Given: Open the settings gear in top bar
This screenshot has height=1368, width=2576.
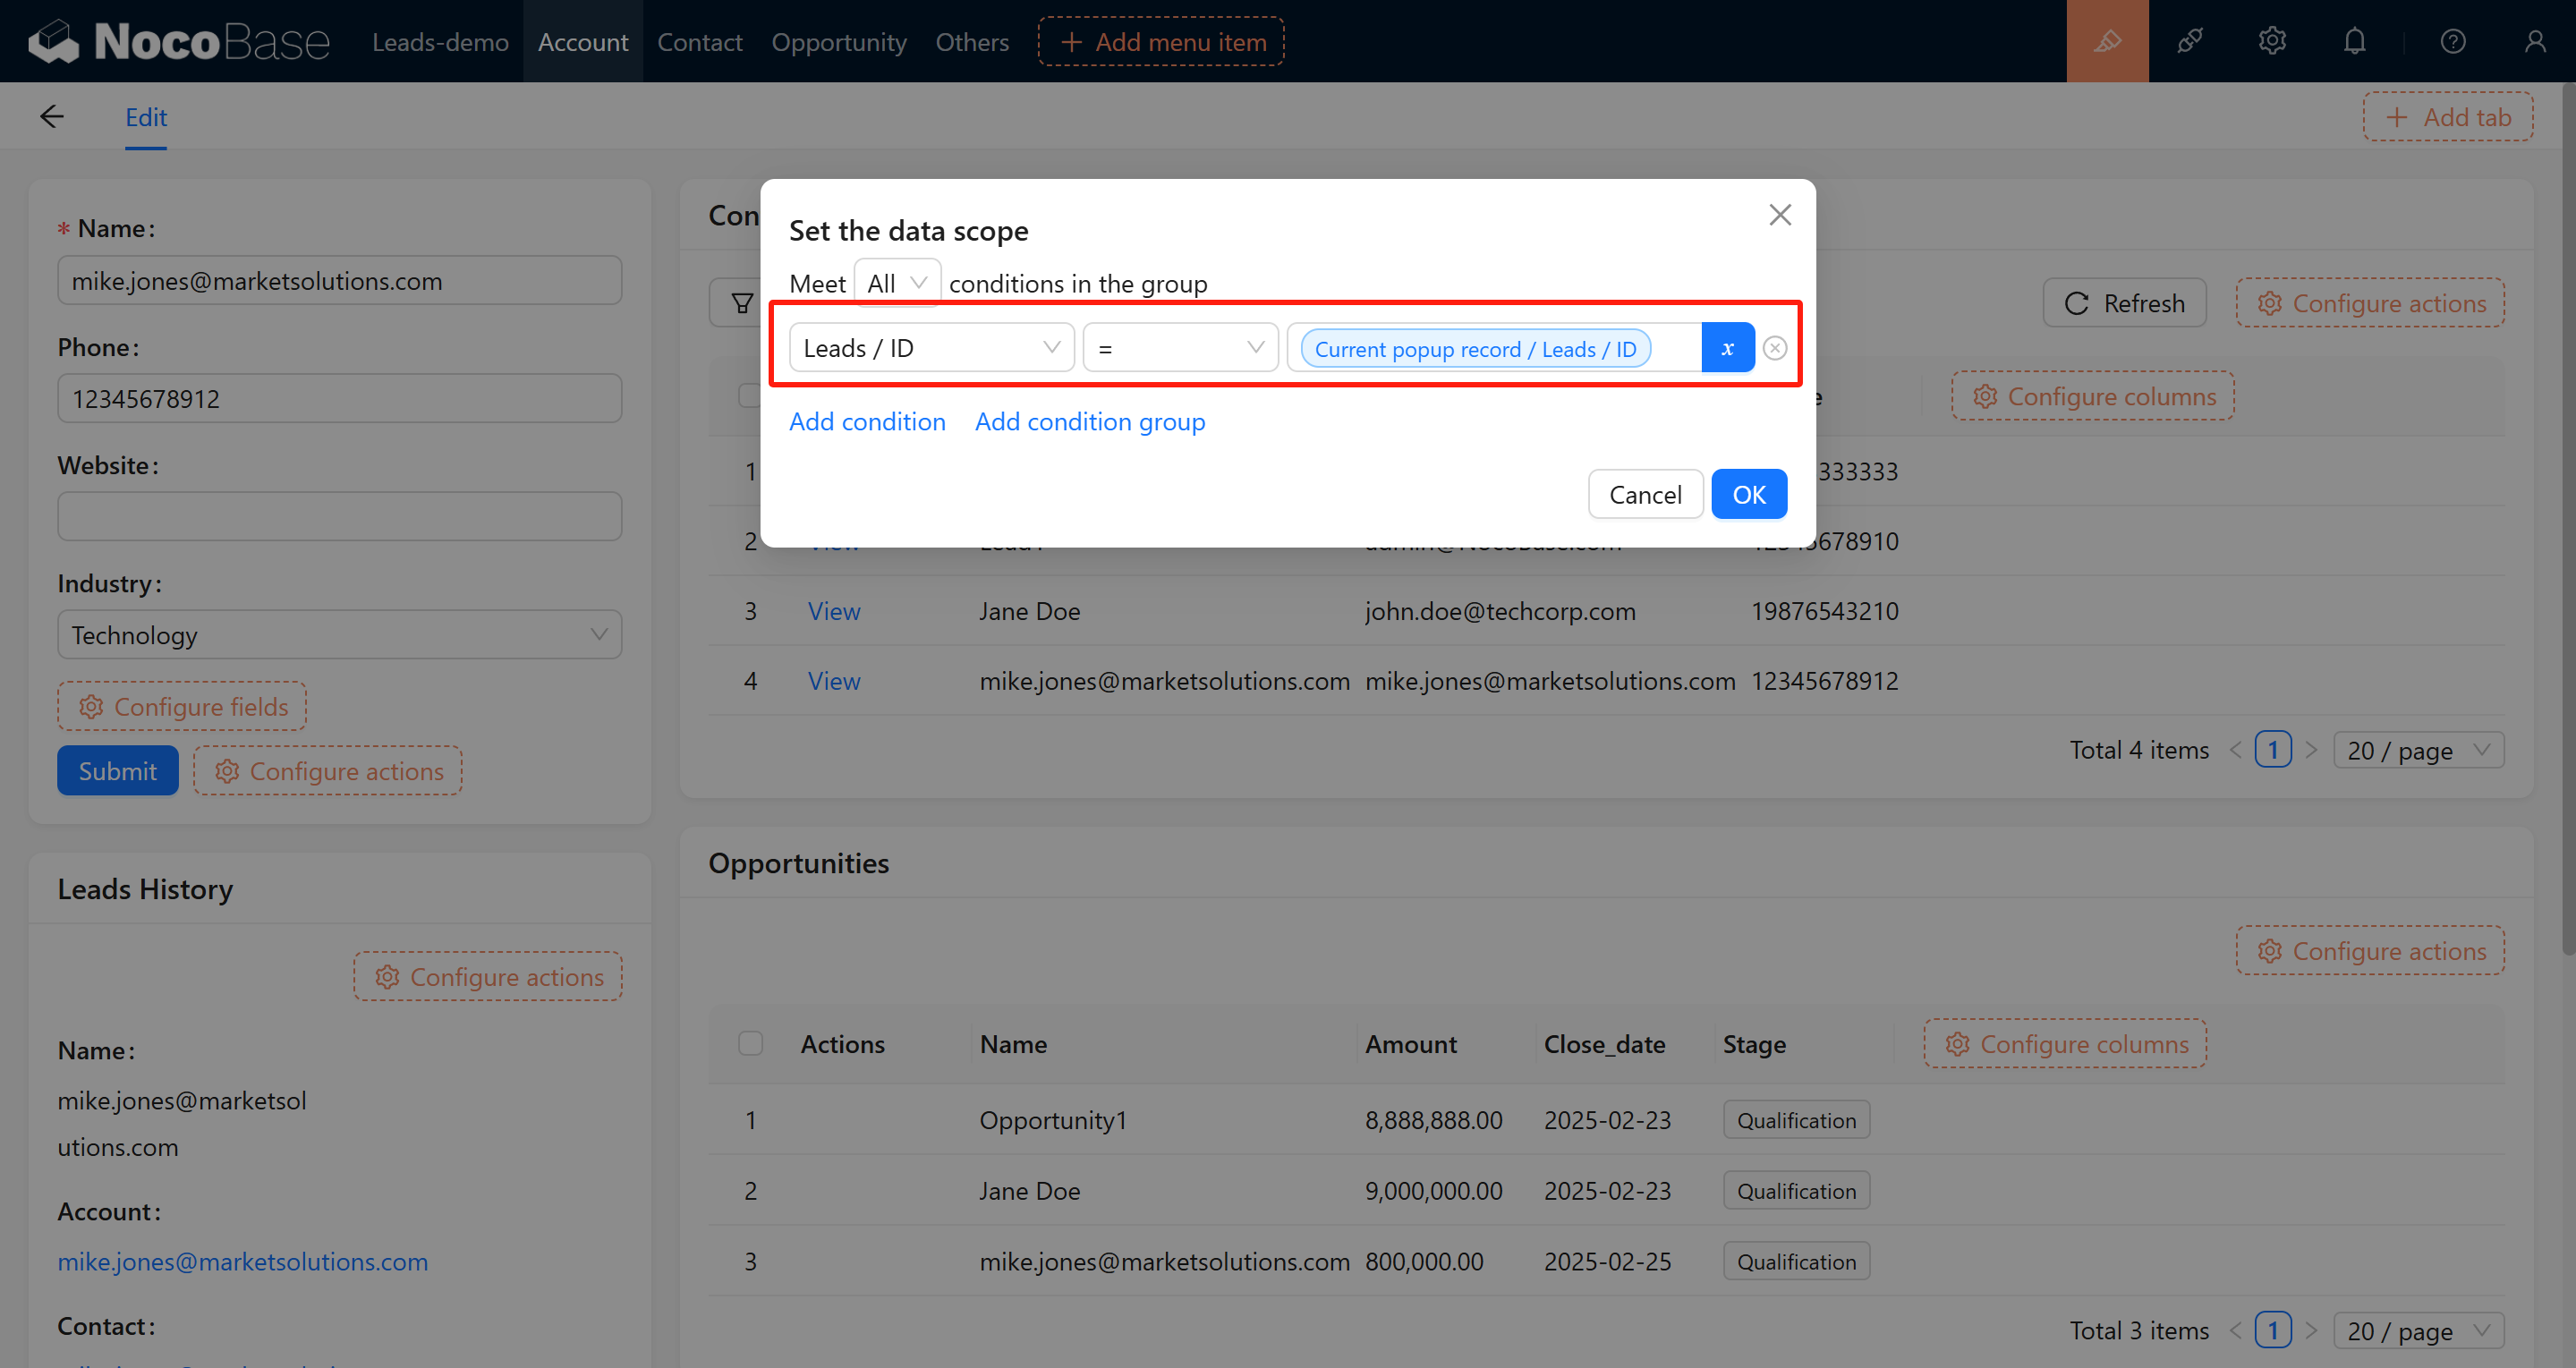Looking at the screenshot, I should click(x=2271, y=41).
